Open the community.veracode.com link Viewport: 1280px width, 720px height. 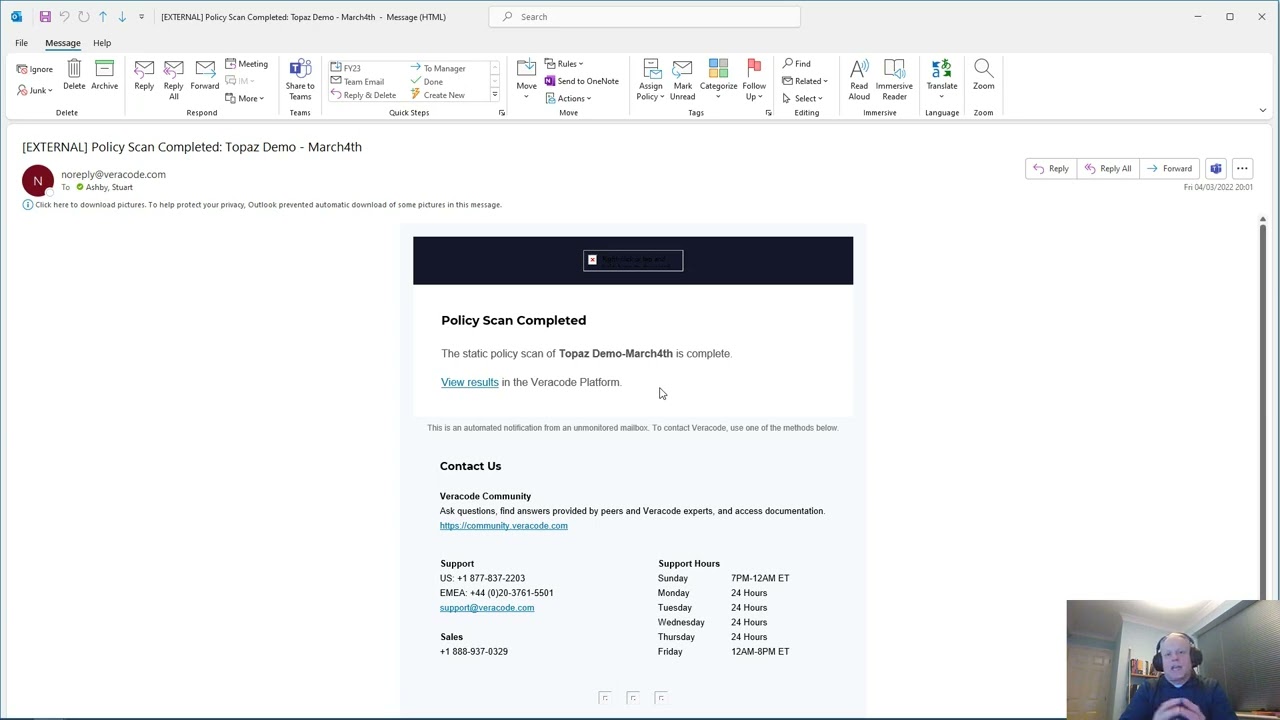(x=503, y=526)
